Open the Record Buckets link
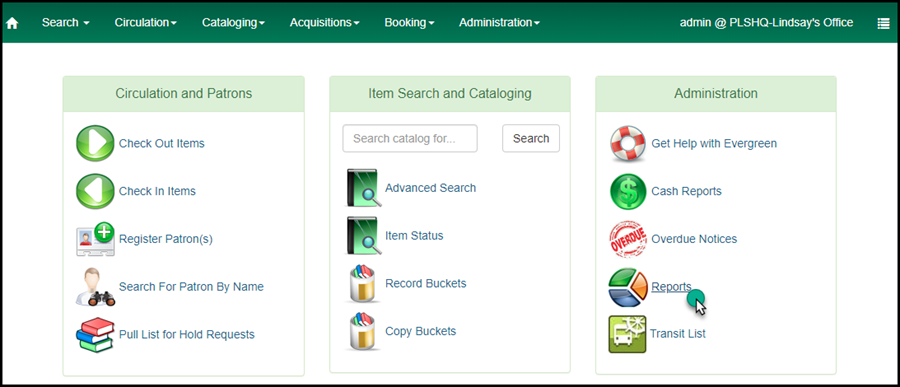The width and height of the screenshot is (900, 387). click(426, 284)
